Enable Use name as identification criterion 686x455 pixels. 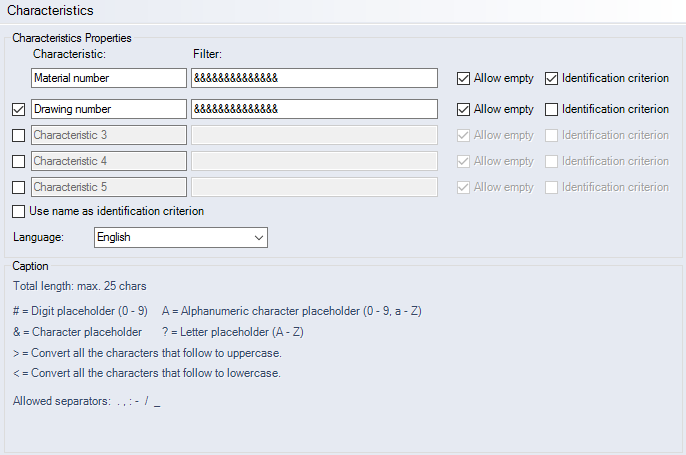pyautogui.click(x=19, y=211)
